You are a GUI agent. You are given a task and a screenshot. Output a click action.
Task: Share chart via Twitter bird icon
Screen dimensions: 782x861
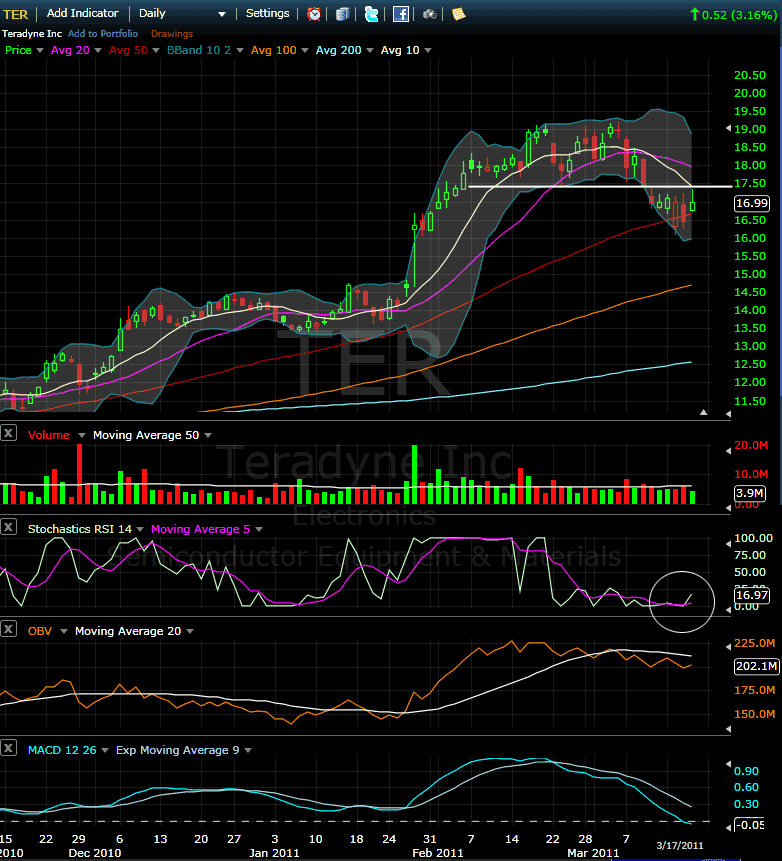tap(372, 14)
